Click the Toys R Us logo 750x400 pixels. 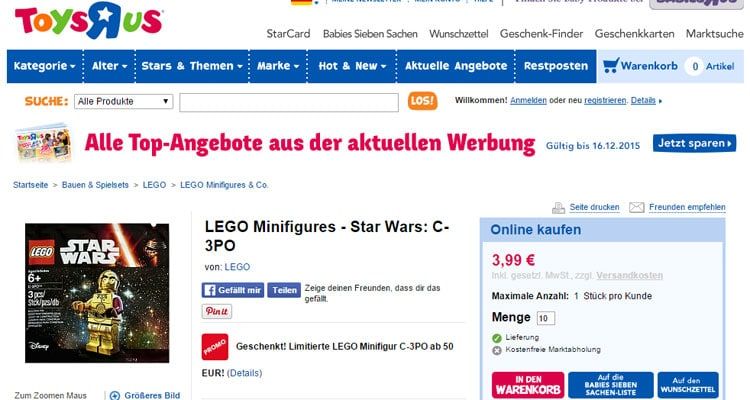coord(89,20)
